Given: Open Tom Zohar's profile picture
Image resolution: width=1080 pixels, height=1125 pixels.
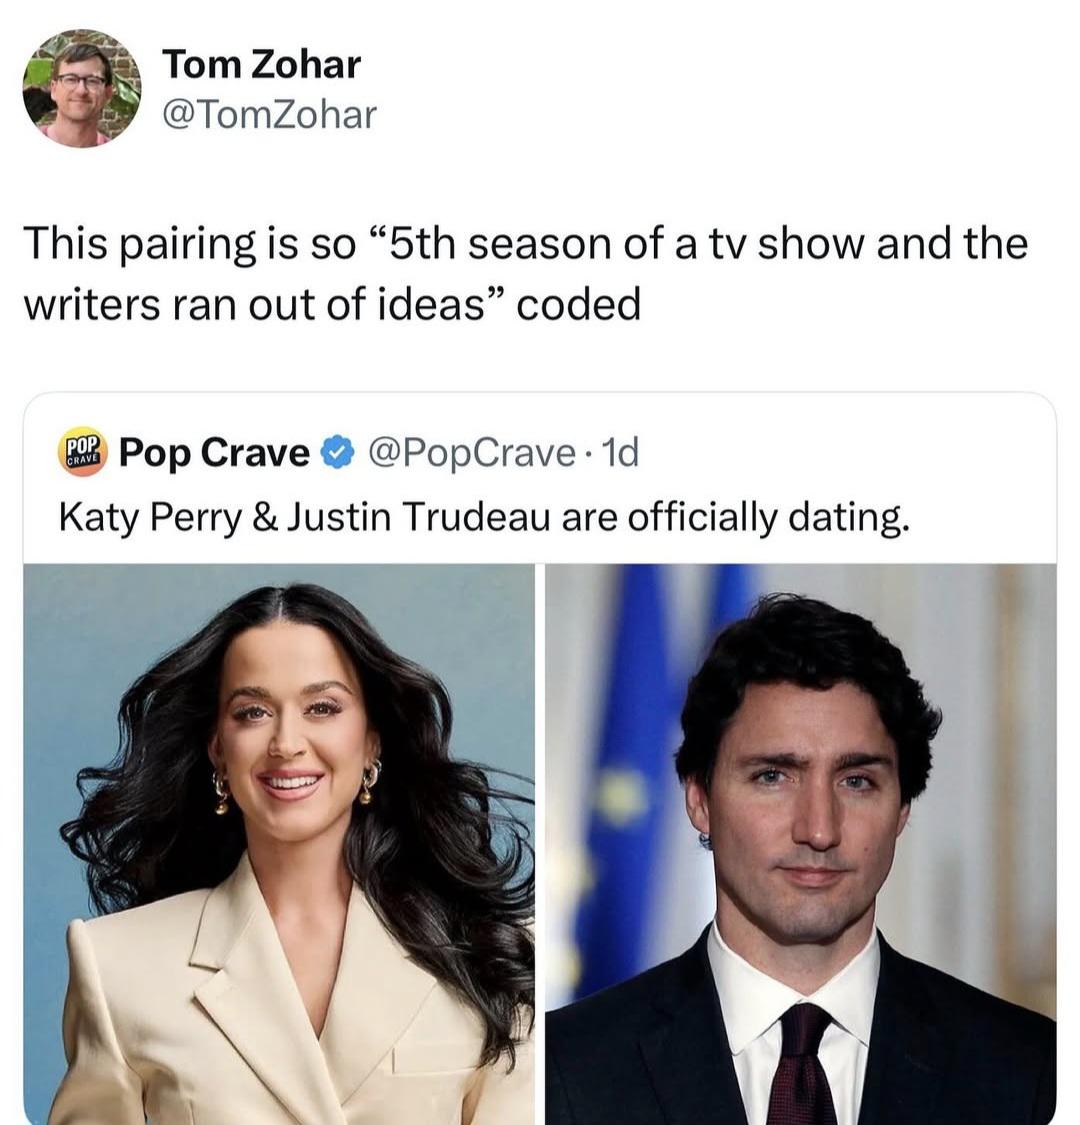Looking at the screenshot, I should click(82, 88).
